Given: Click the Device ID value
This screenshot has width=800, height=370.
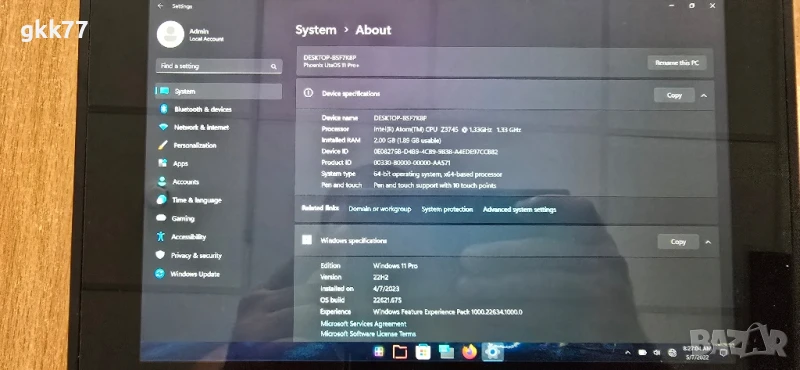Looking at the screenshot, I should (436, 152).
